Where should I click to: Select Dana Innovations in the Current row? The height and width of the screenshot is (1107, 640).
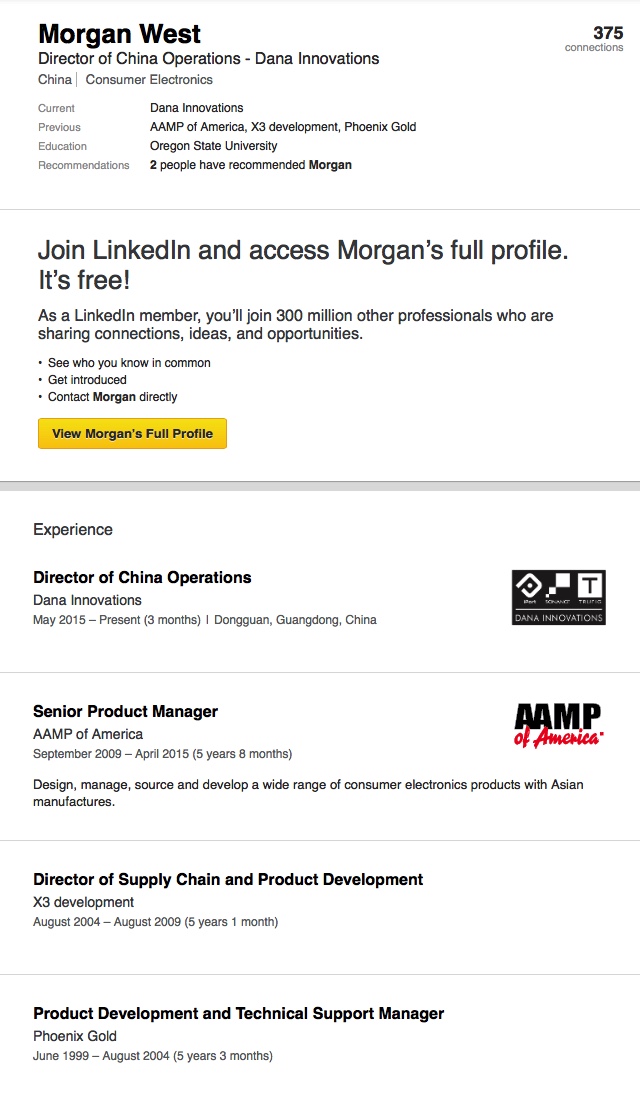click(196, 108)
